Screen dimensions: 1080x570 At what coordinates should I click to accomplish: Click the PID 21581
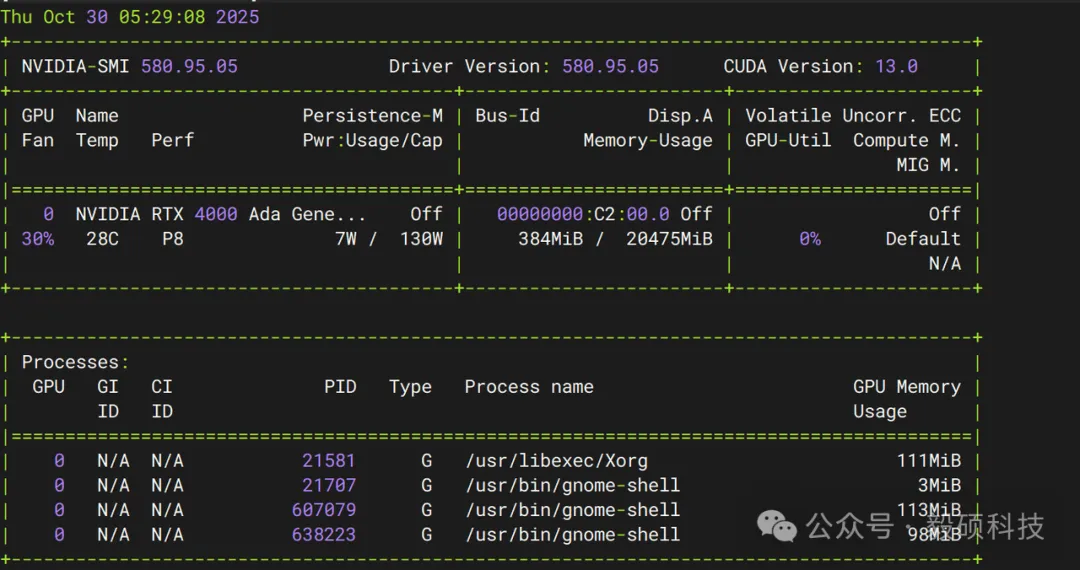pyautogui.click(x=329, y=461)
